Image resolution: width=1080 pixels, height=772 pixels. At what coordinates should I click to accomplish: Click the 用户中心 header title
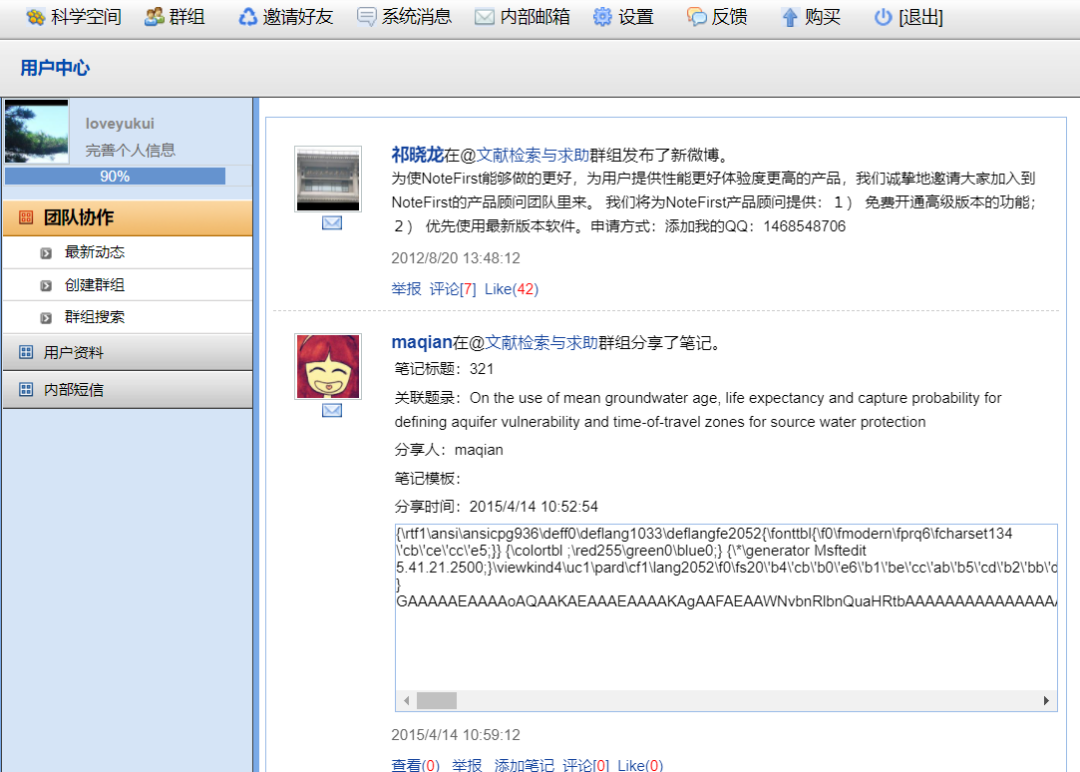55,67
